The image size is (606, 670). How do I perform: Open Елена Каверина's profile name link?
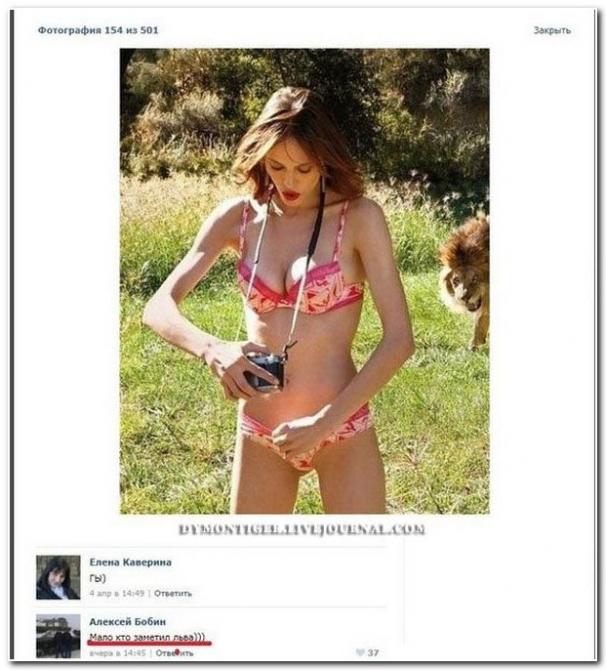pos(130,562)
